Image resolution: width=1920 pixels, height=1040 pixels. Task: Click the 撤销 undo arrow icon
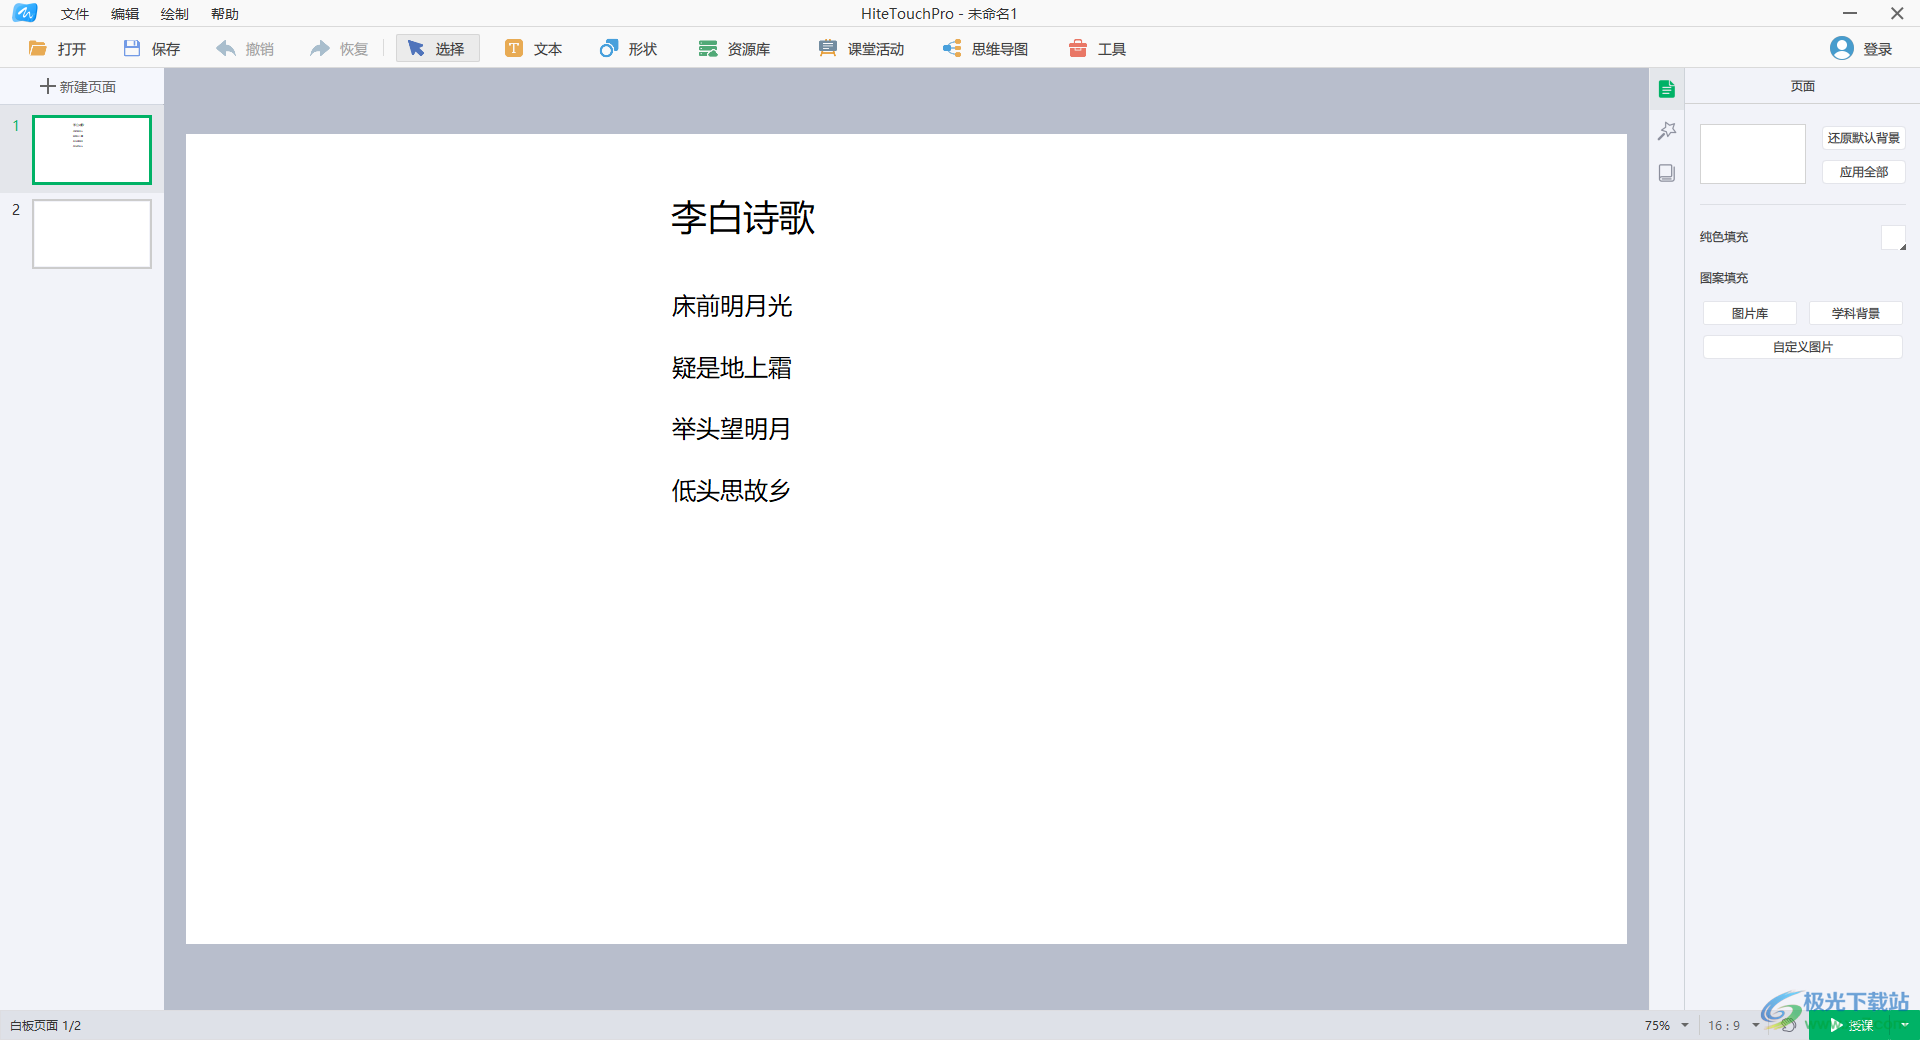pyautogui.click(x=226, y=48)
